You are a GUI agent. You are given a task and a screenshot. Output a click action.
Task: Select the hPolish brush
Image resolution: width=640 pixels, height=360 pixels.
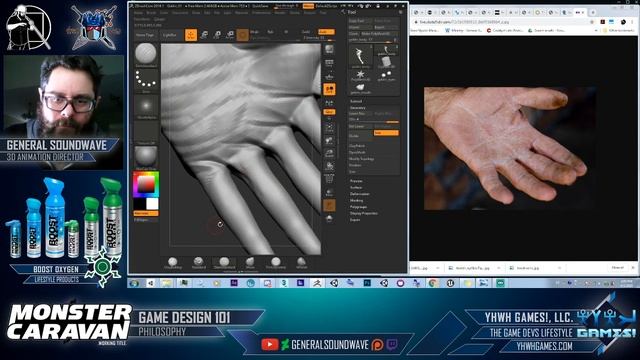(x=301, y=263)
